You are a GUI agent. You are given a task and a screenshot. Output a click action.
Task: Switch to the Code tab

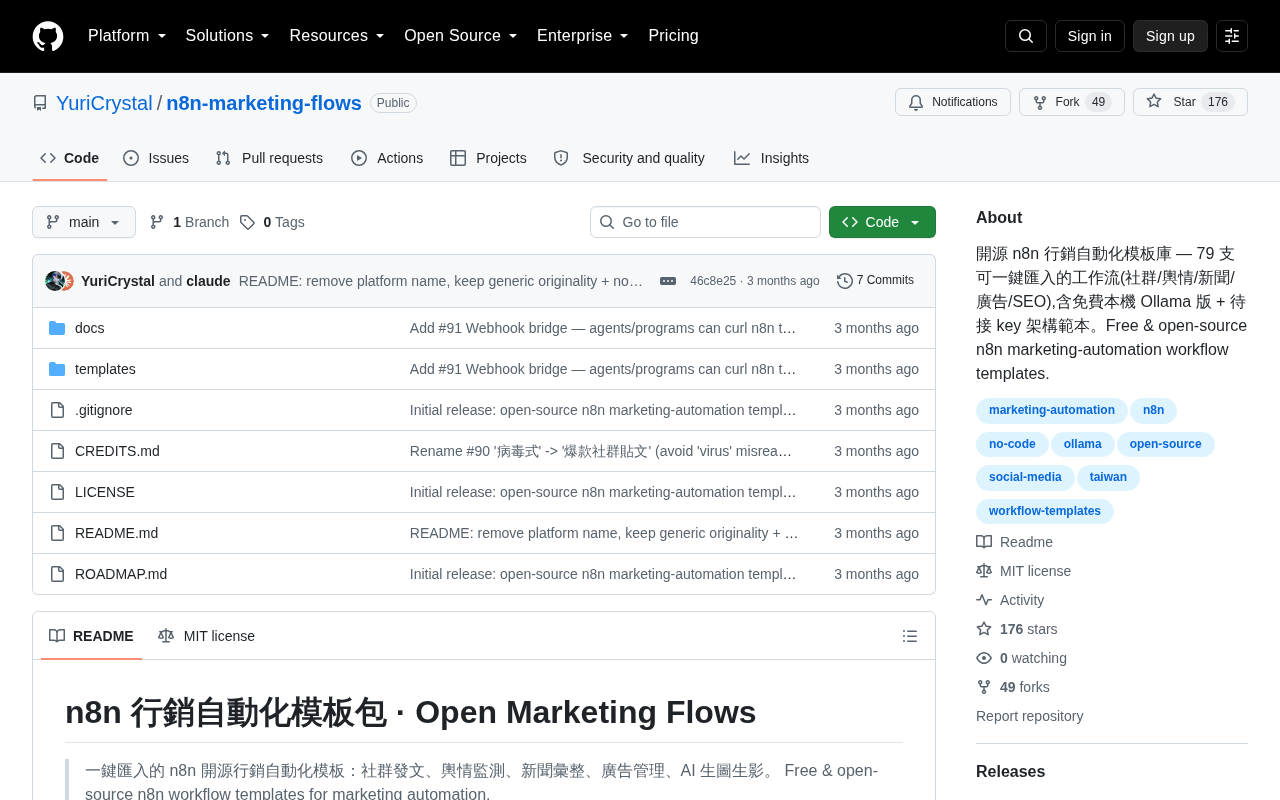click(x=70, y=158)
